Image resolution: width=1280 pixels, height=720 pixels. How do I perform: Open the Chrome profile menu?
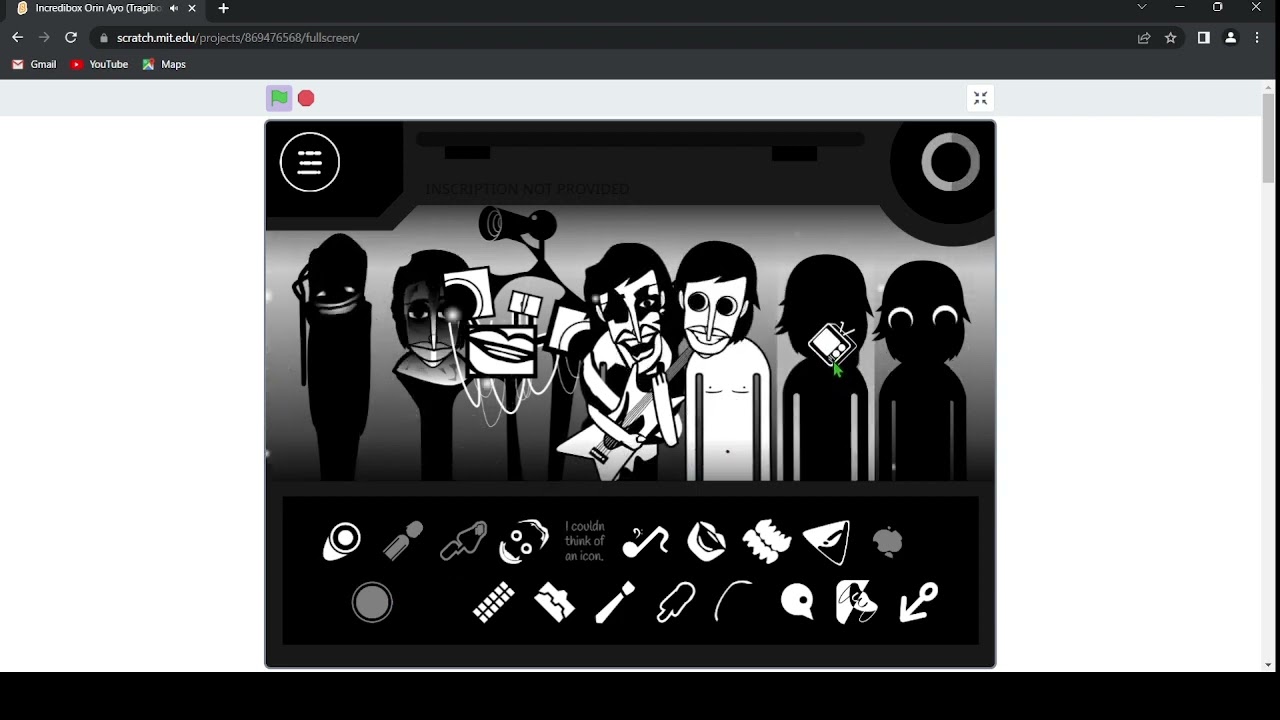coord(1230,38)
